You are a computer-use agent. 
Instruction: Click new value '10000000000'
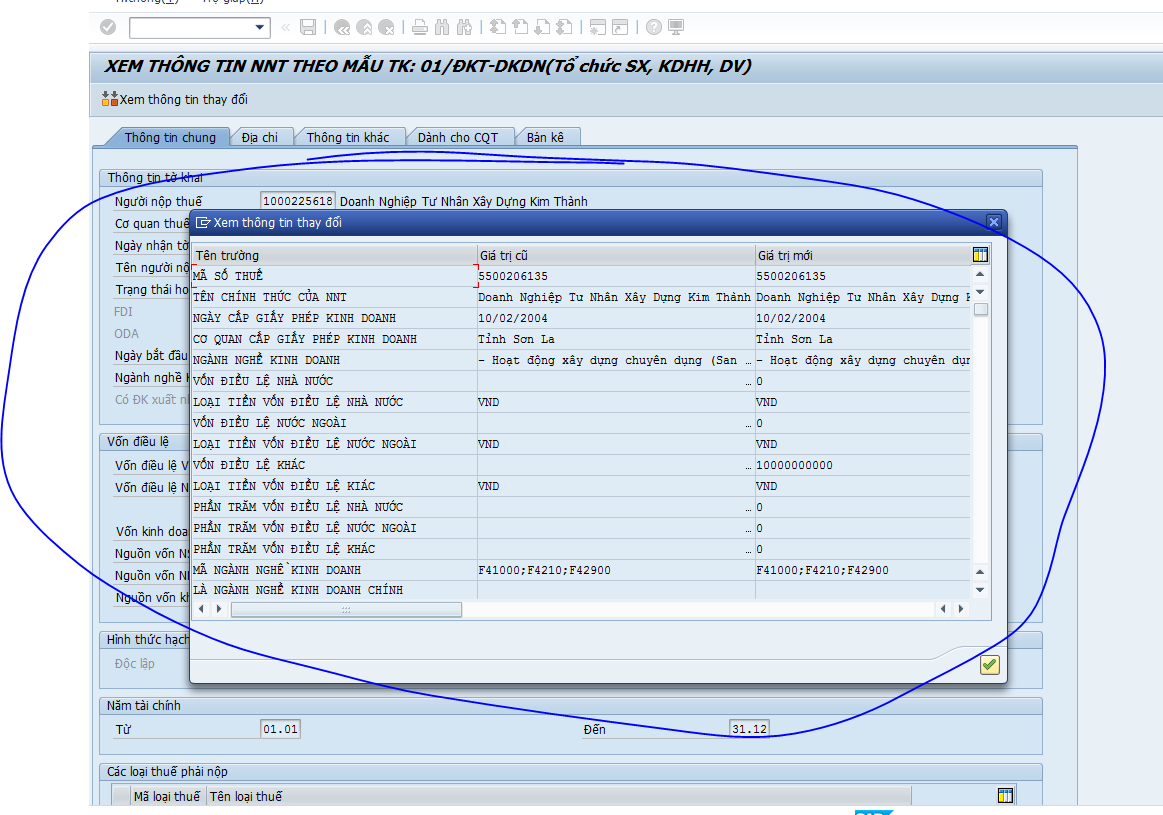863,465
